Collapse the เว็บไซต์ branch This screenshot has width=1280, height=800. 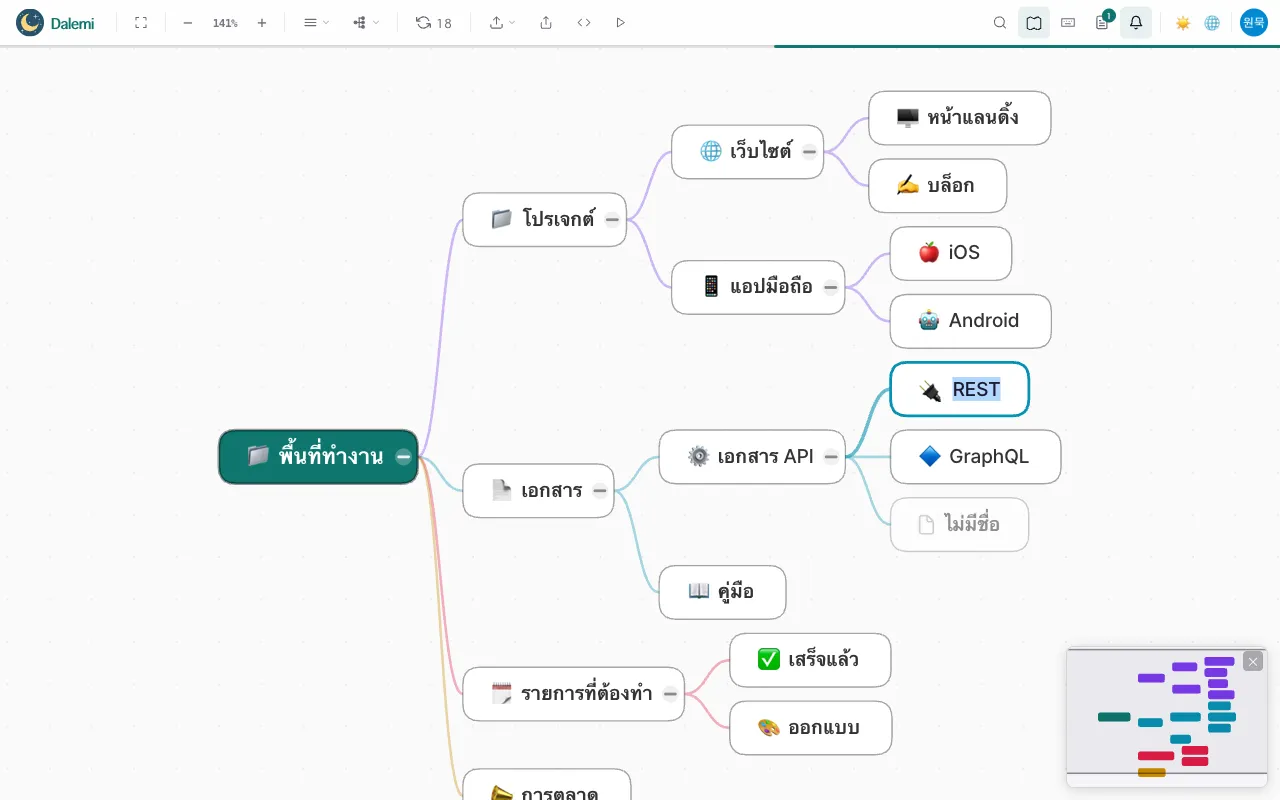click(x=809, y=152)
